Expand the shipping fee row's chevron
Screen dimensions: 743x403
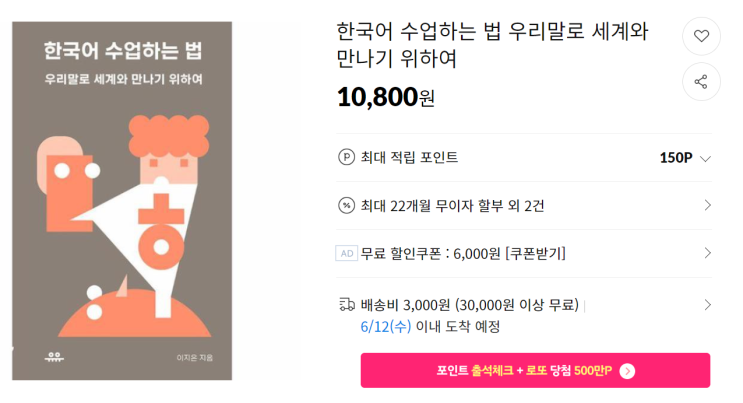[x=707, y=304]
